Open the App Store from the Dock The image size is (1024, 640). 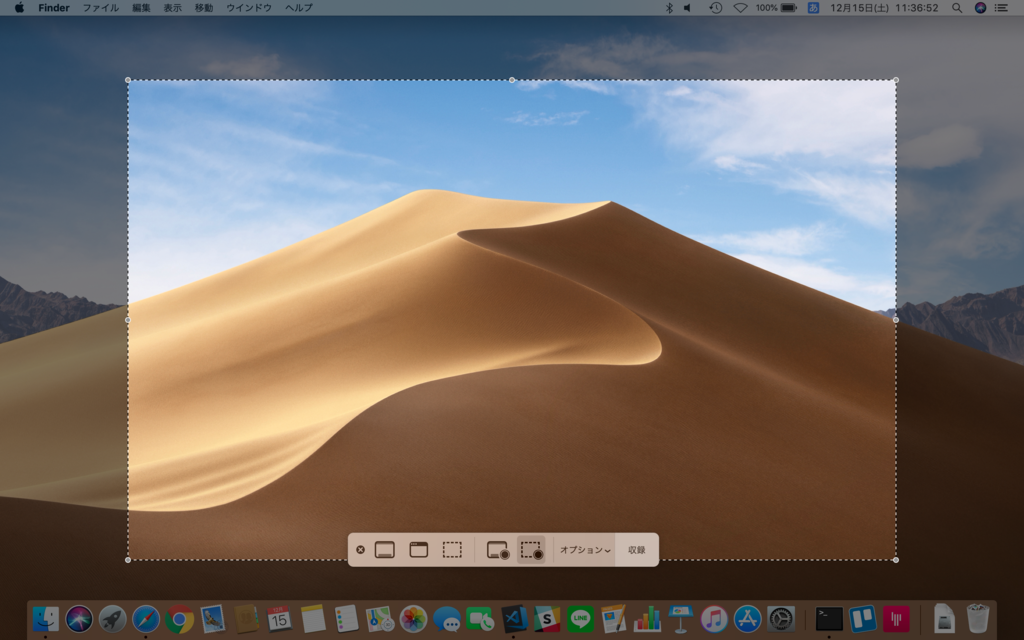click(747, 618)
